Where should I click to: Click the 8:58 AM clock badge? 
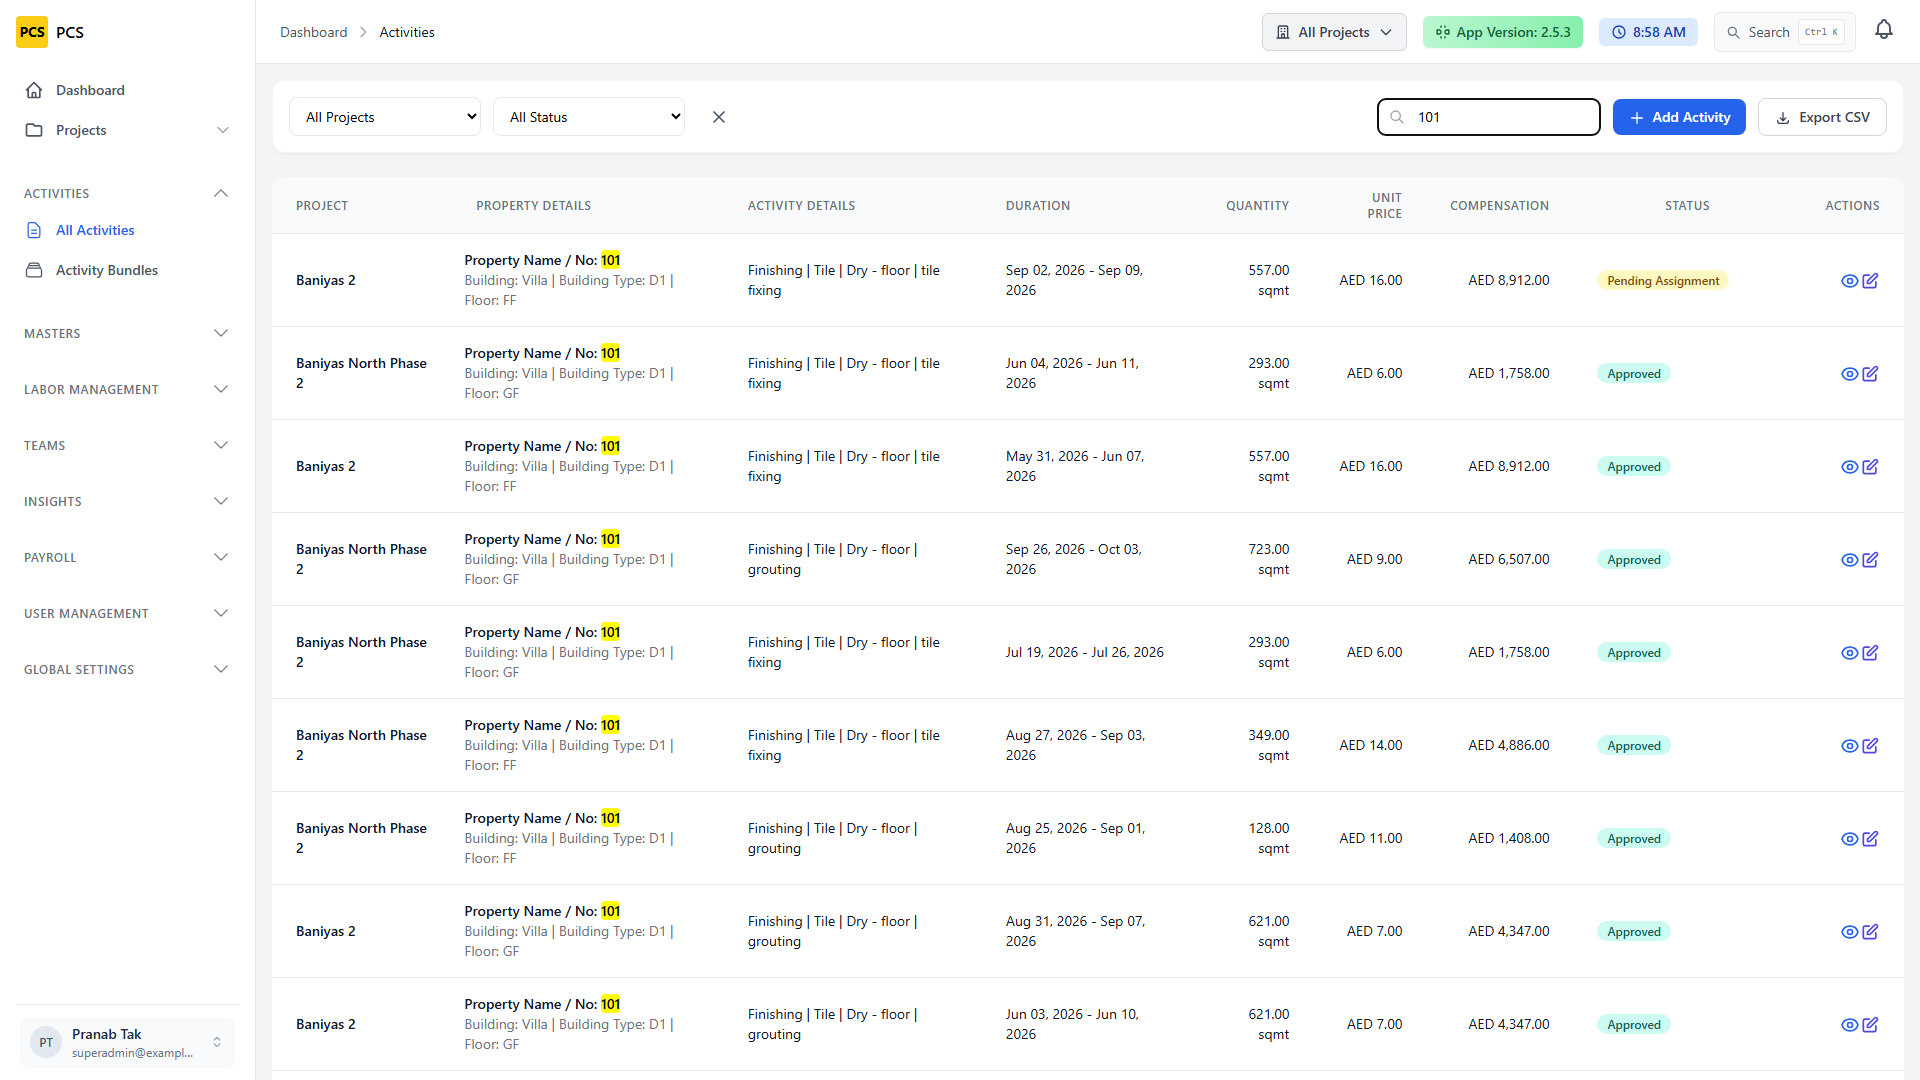(x=1648, y=32)
